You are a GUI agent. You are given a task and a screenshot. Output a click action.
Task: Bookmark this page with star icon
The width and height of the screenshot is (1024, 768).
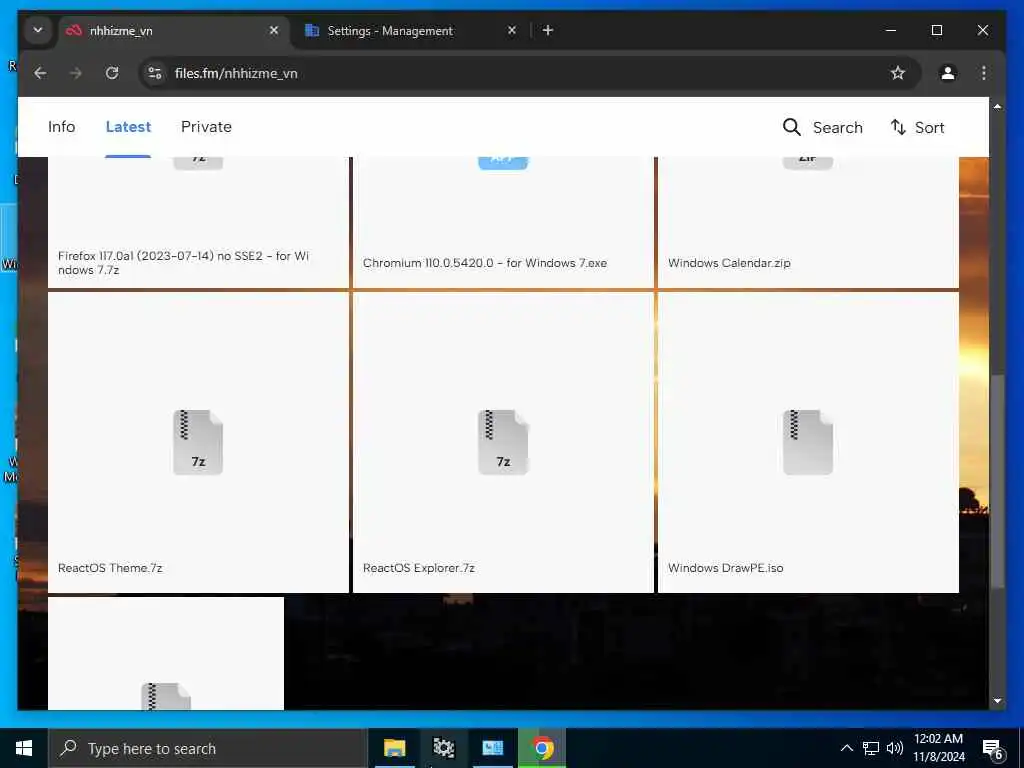(x=898, y=73)
